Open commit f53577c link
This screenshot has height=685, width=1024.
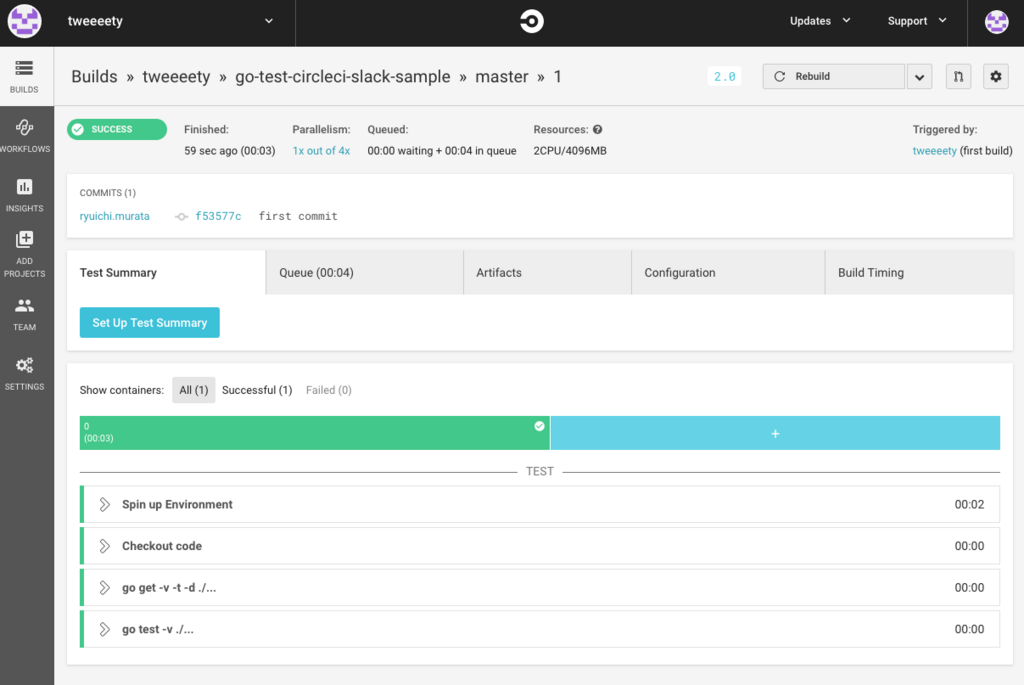(218, 216)
